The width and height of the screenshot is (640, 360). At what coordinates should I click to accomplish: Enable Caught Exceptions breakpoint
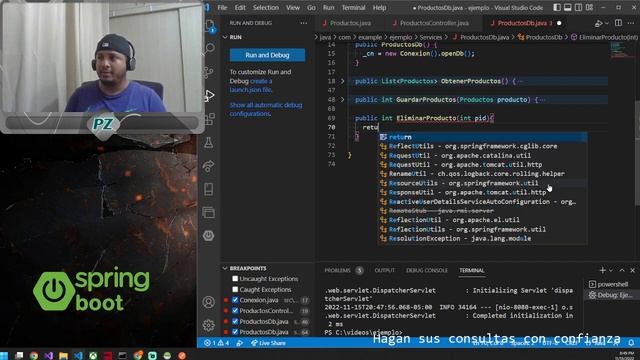coord(235,289)
